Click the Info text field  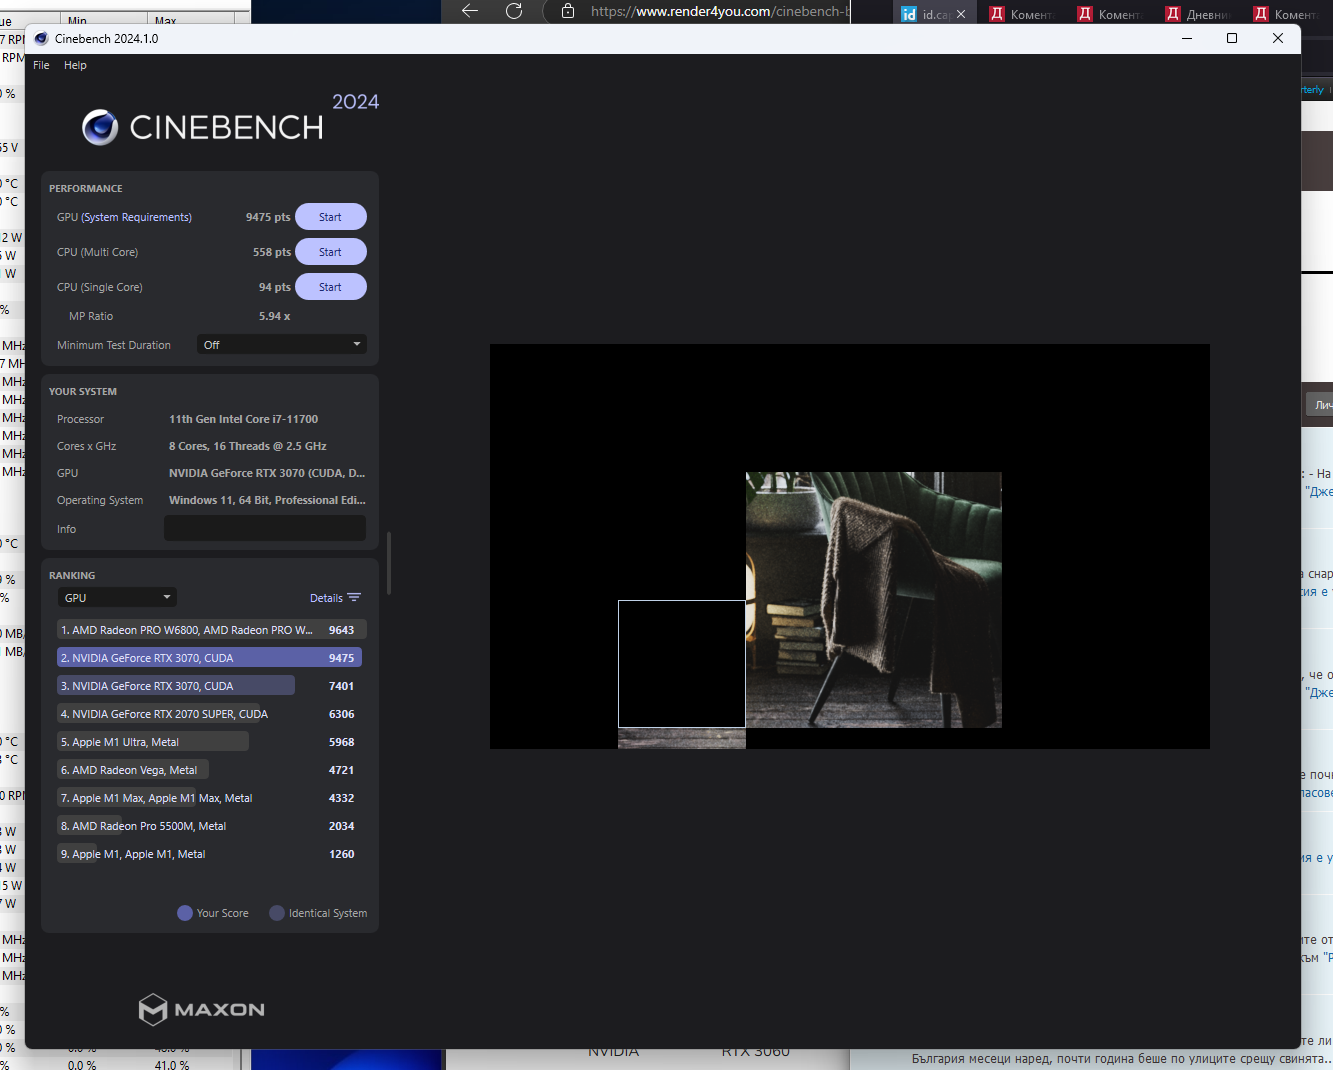pos(265,529)
